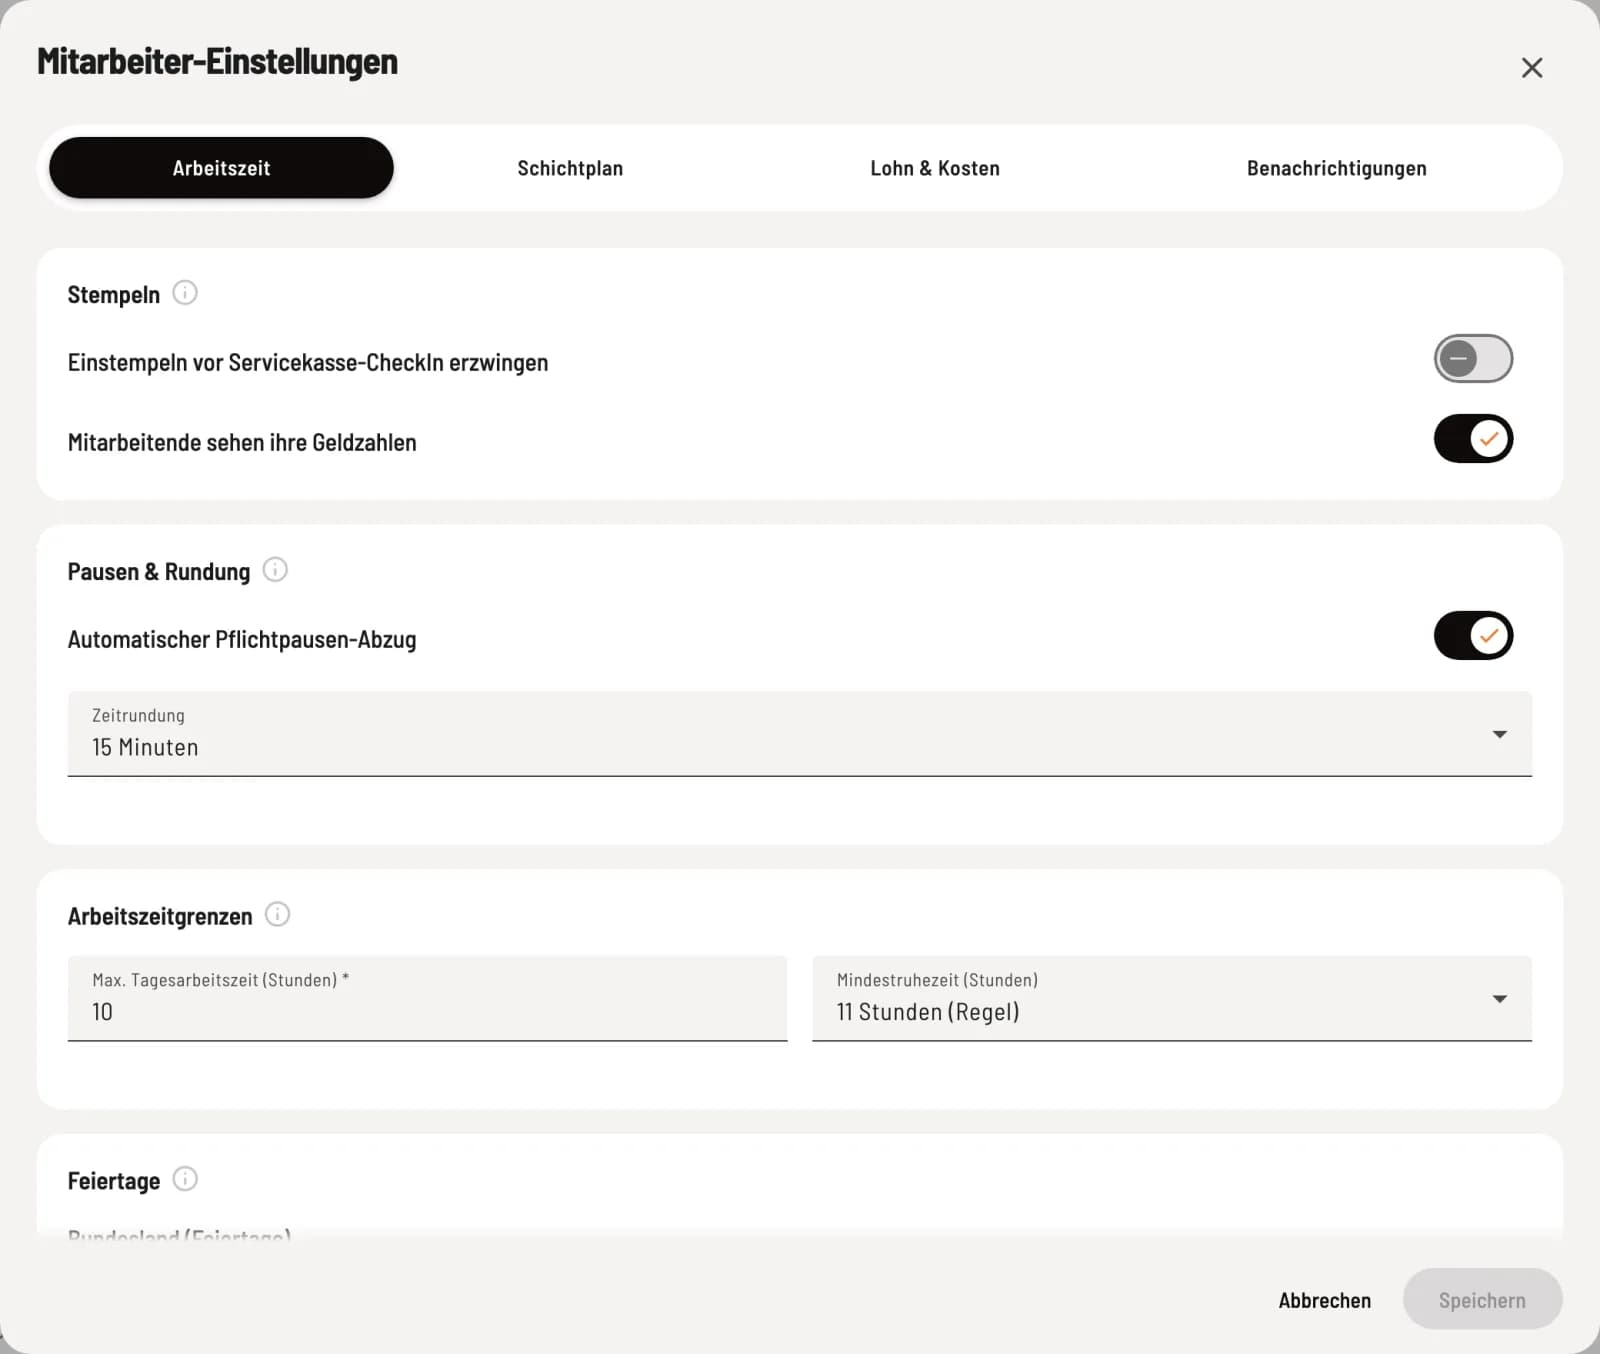The width and height of the screenshot is (1600, 1354).
Task: Click the Feiertage section heading
Action: [x=114, y=1181]
